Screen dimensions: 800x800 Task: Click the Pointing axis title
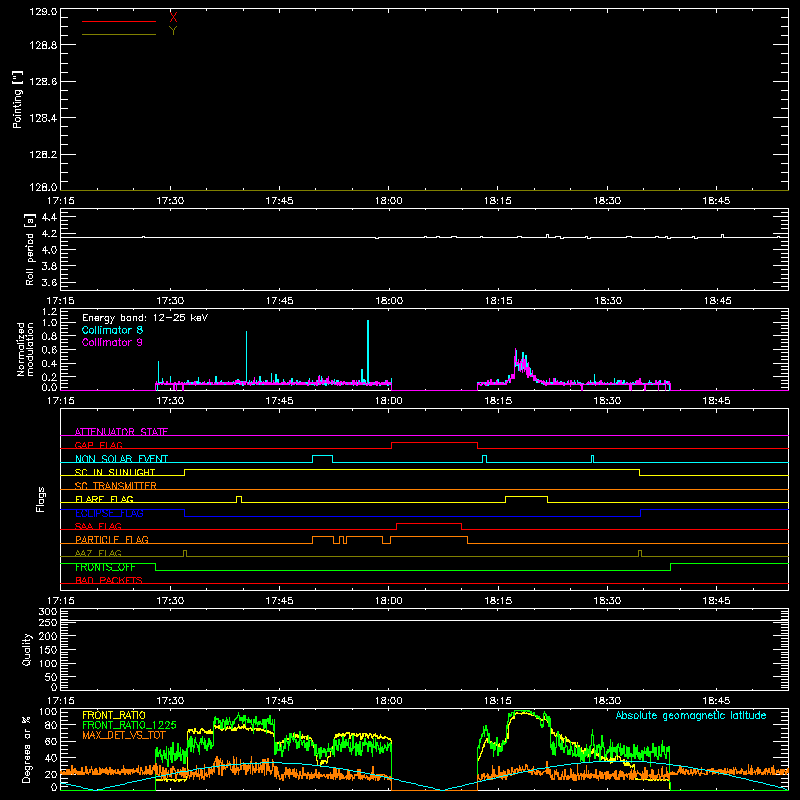pos(18,99)
